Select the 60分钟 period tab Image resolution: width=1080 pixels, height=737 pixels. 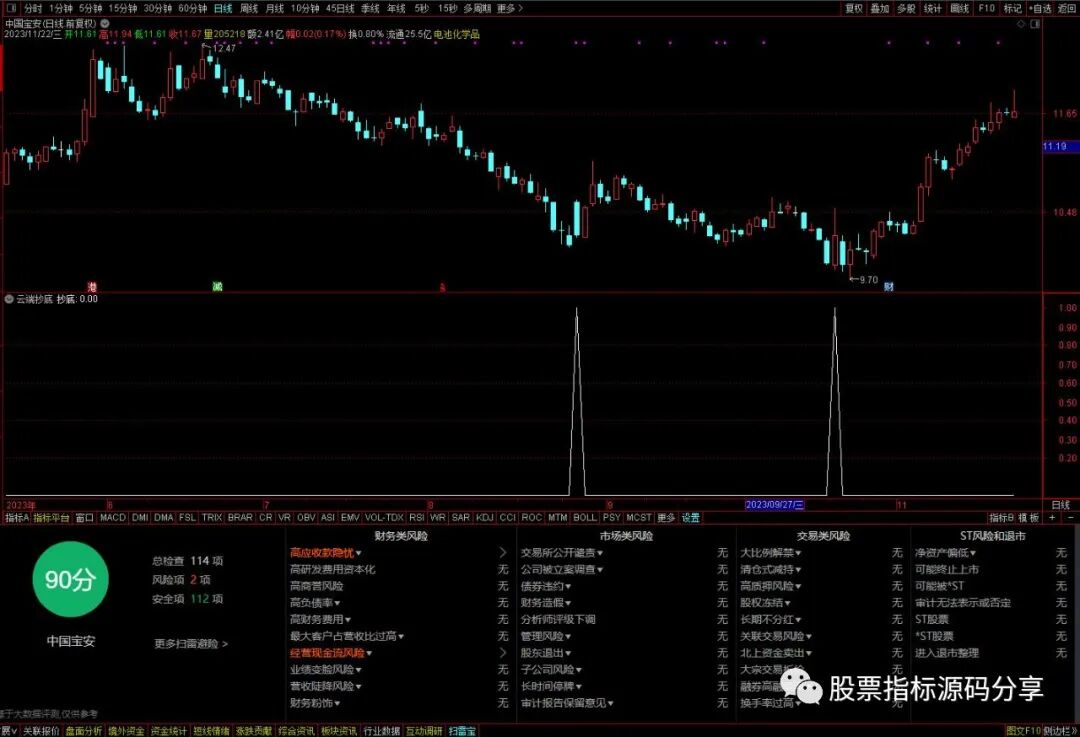click(x=192, y=8)
